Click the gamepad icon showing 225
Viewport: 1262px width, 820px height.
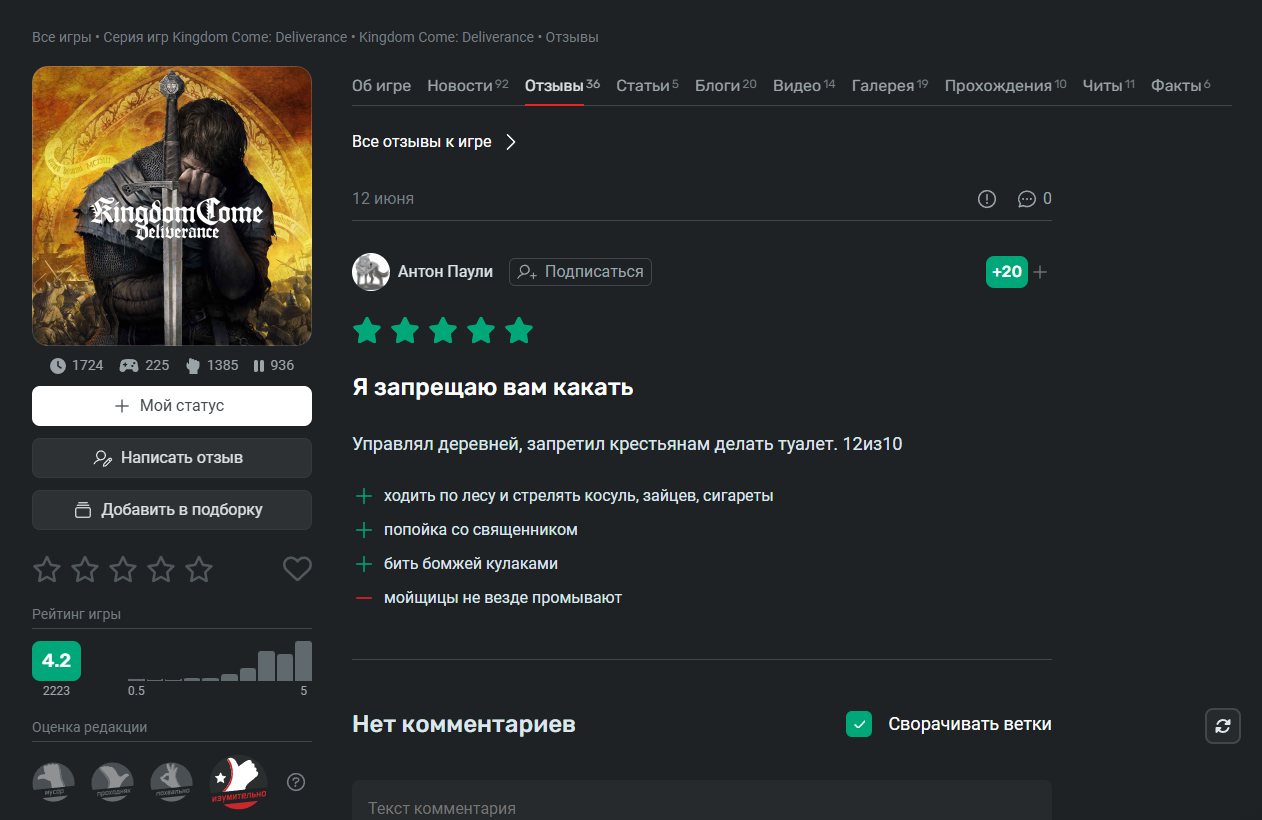click(x=129, y=365)
